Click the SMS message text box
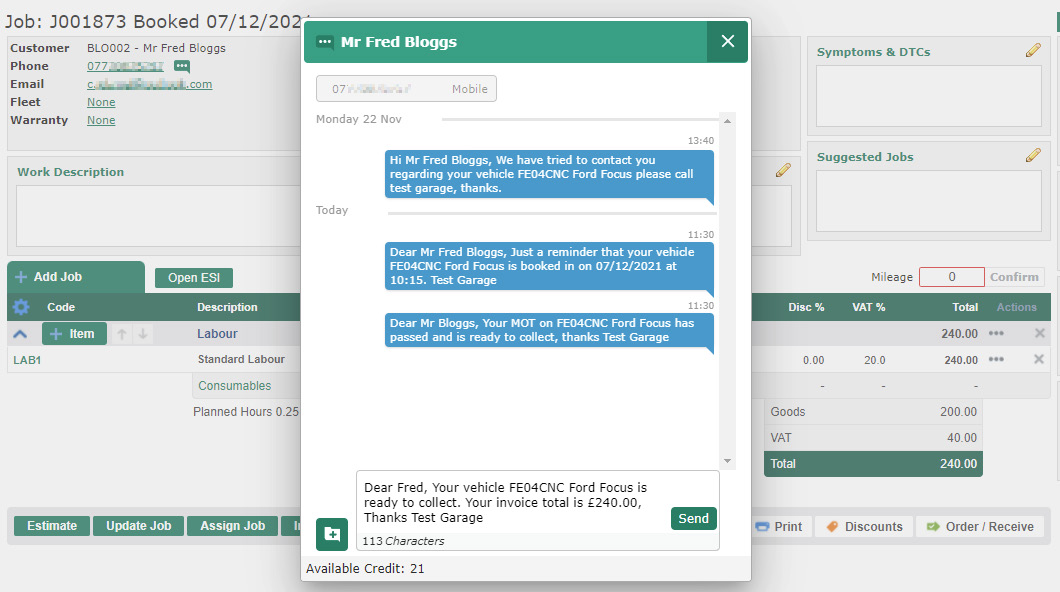The image size is (1060, 592). coord(510,500)
